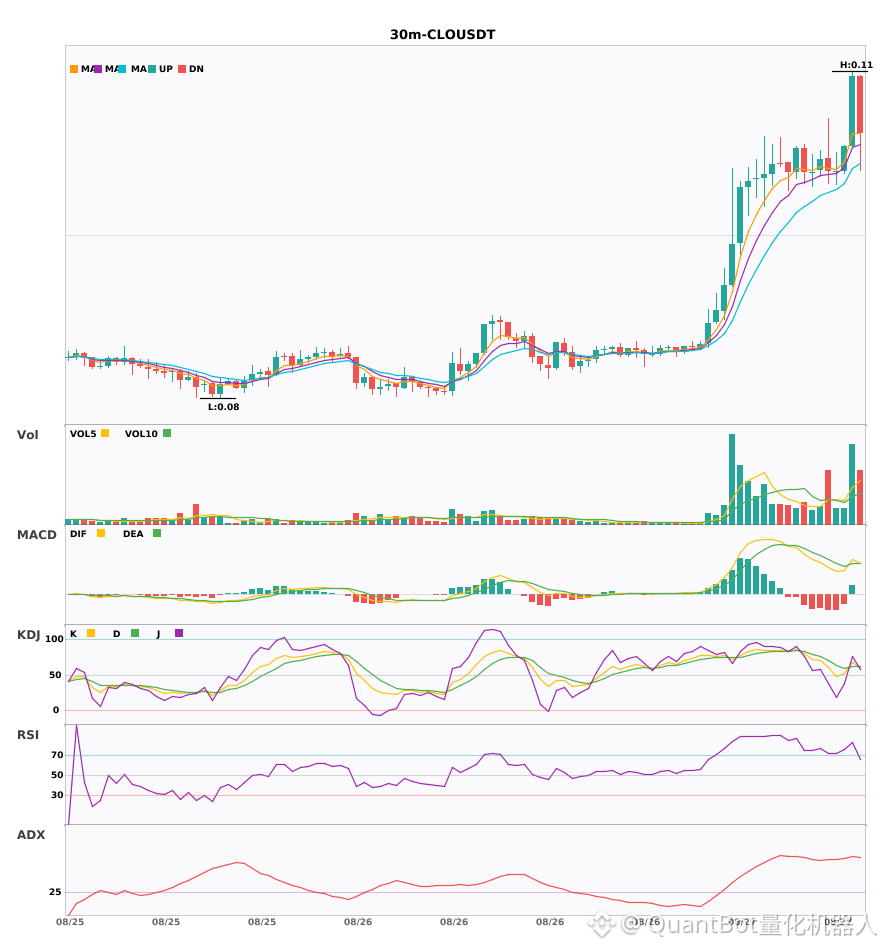Screen dimensions: 885x950
Task: Click the 0 axis value in KDJ panel
Action: [56, 710]
